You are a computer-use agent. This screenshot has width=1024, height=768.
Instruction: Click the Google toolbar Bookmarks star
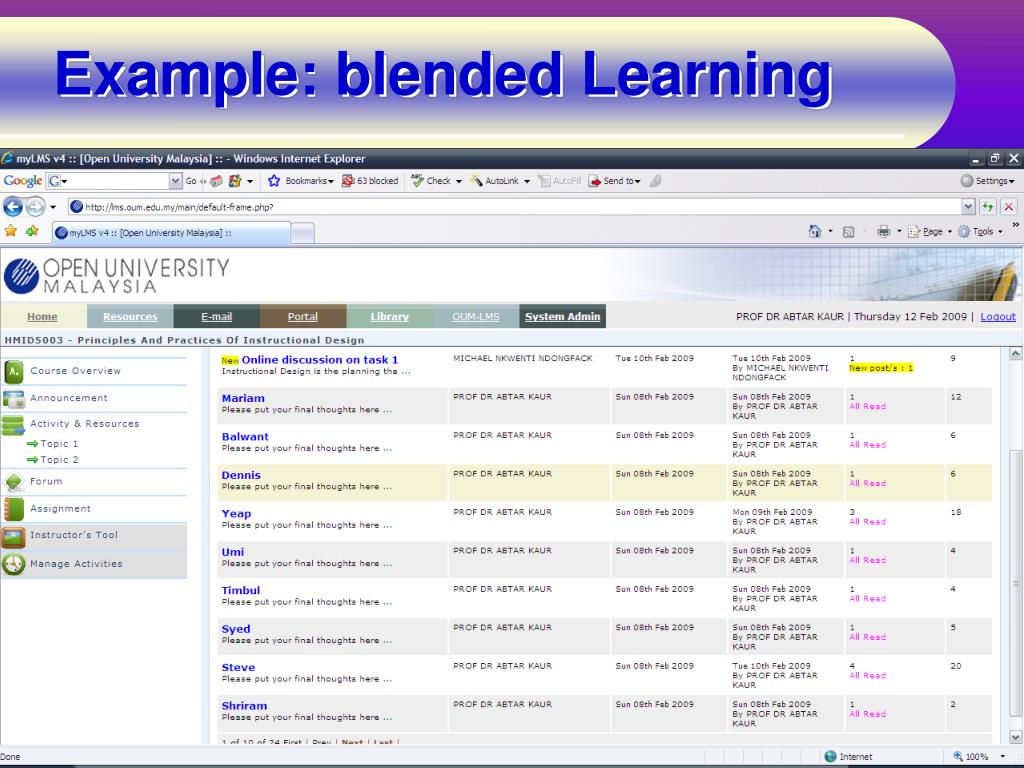tap(274, 181)
